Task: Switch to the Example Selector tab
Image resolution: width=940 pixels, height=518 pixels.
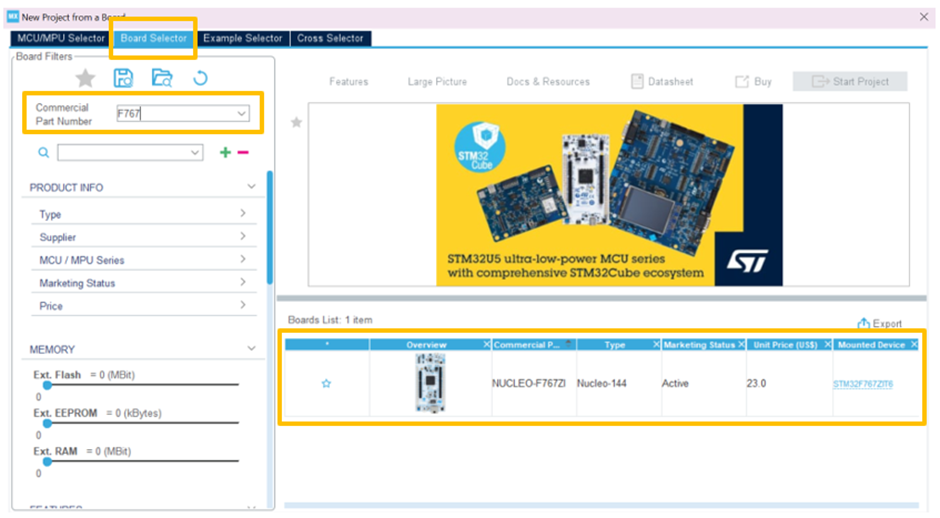Action: 242,38
